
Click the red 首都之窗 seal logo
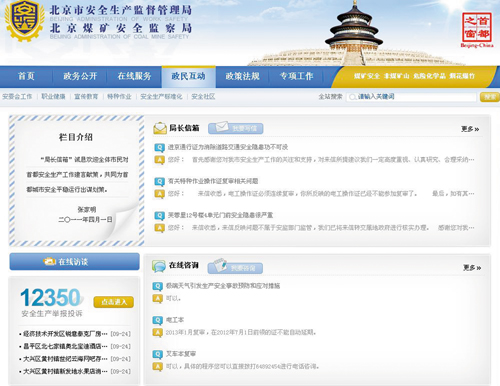477,27
